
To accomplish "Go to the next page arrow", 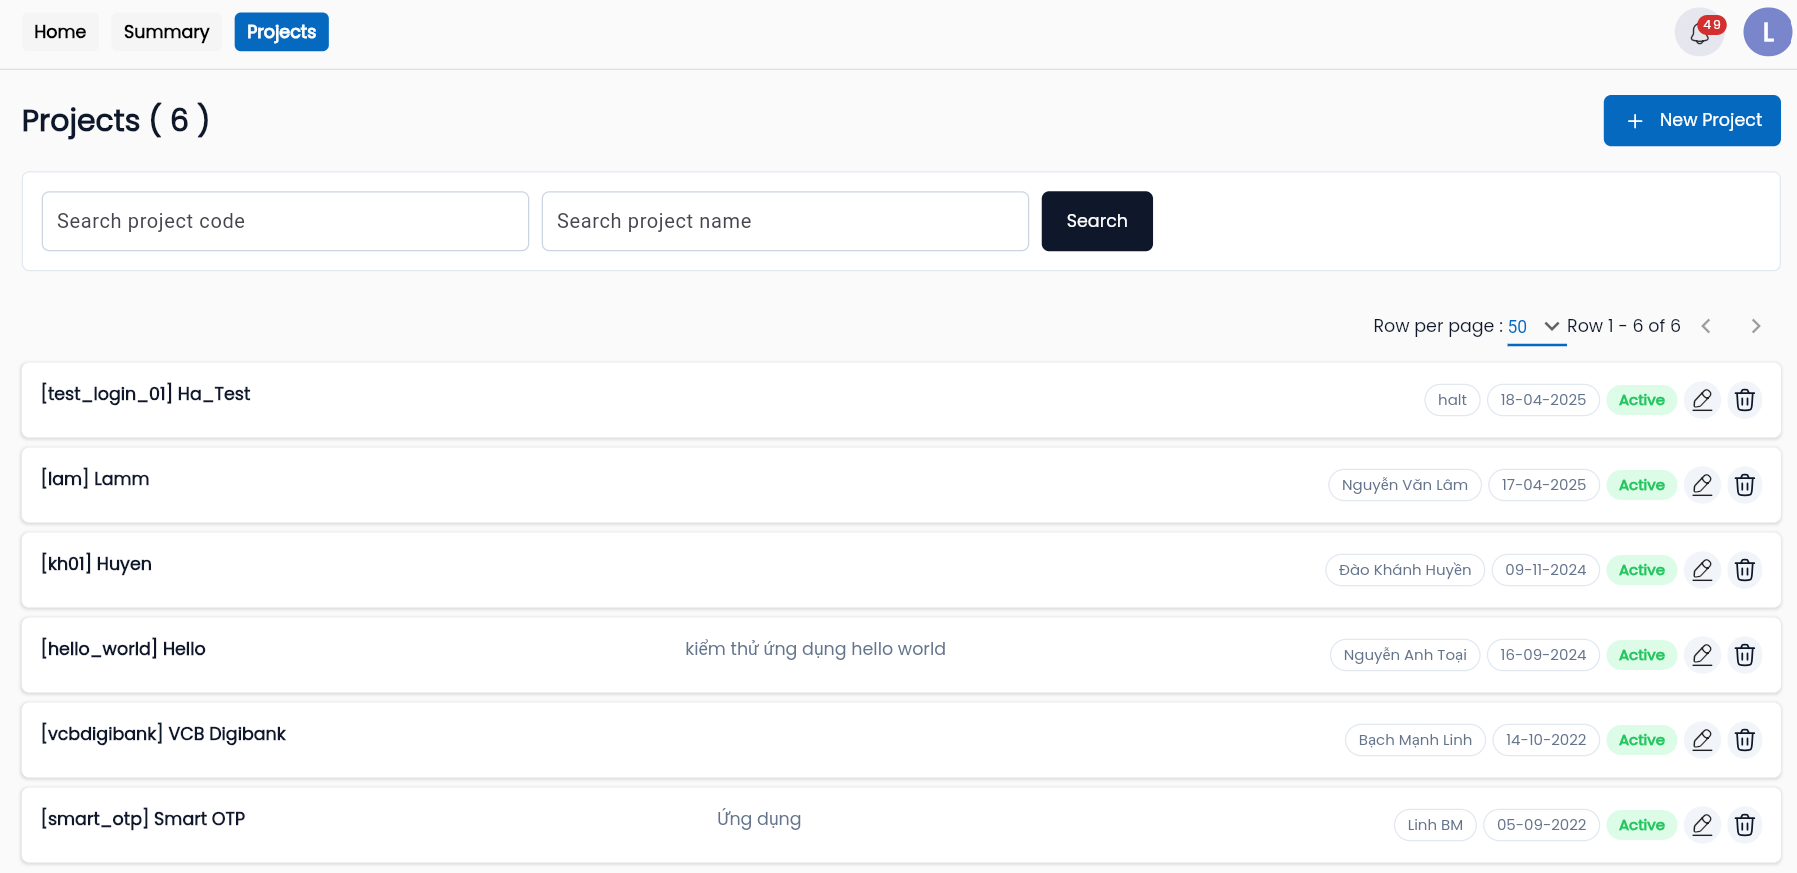I will tap(1755, 326).
